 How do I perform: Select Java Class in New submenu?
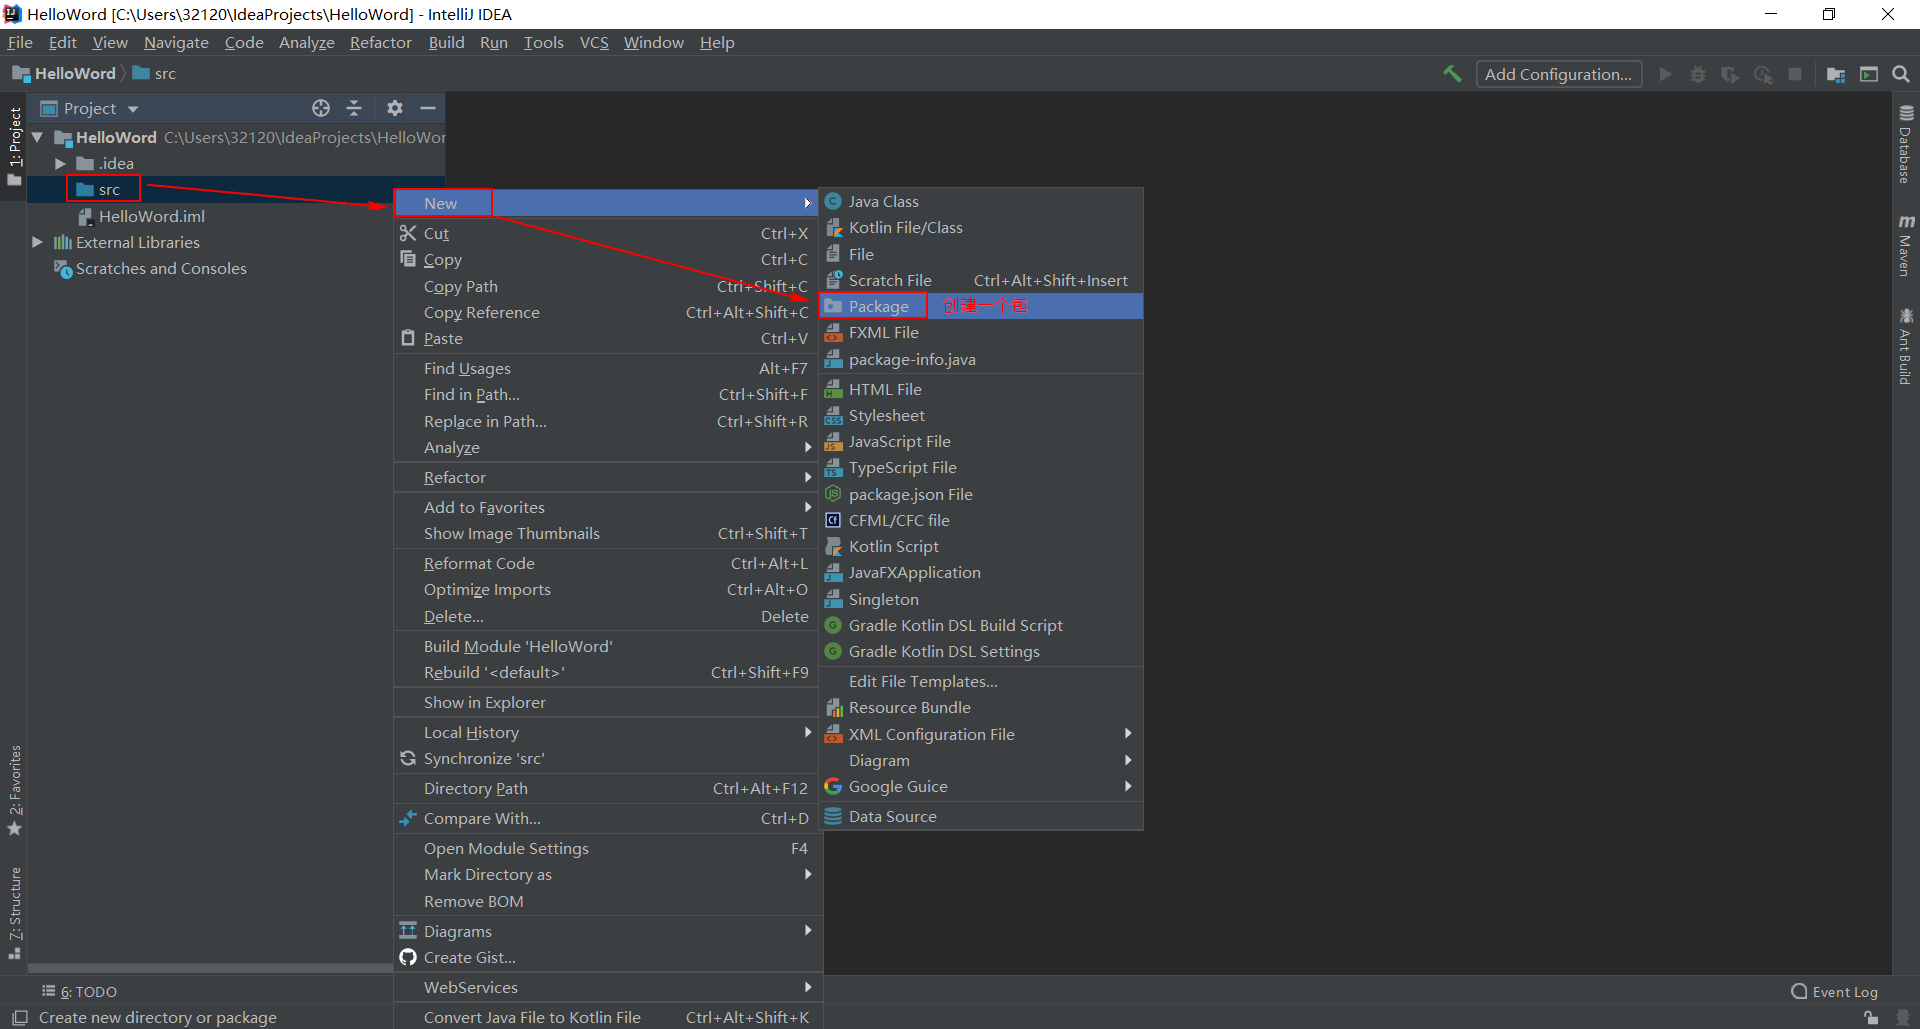981,201
